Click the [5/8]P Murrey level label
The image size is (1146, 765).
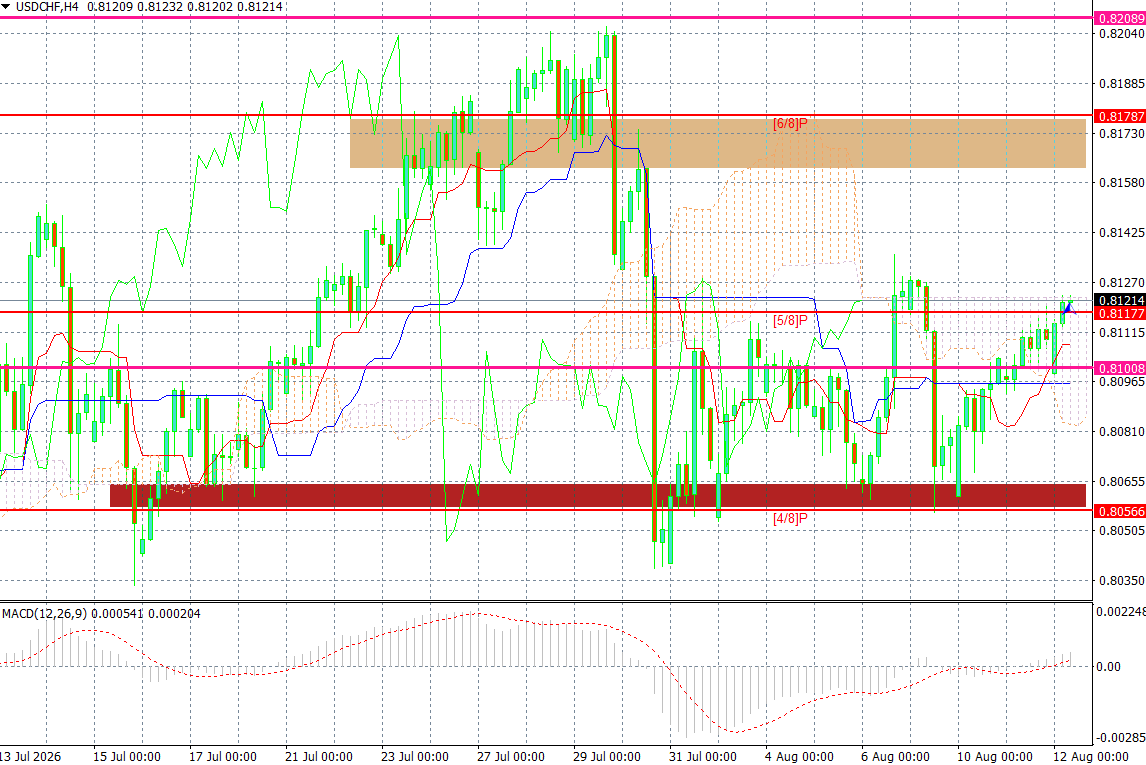[790, 321]
